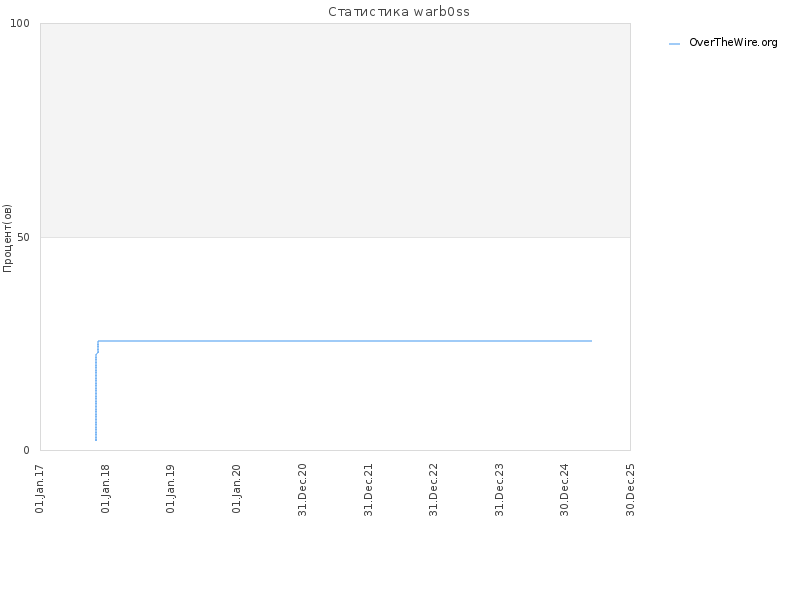Click the x-axis date 31.Dec.20
Image resolution: width=800 pixels, height=600 pixels.
point(302,490)
